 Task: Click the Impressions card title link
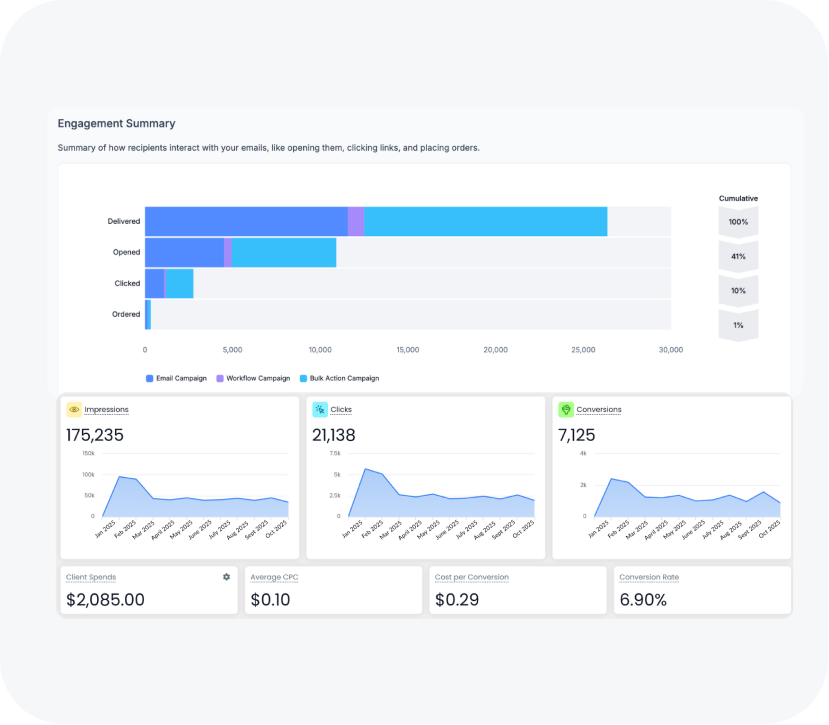click(106, 409)
